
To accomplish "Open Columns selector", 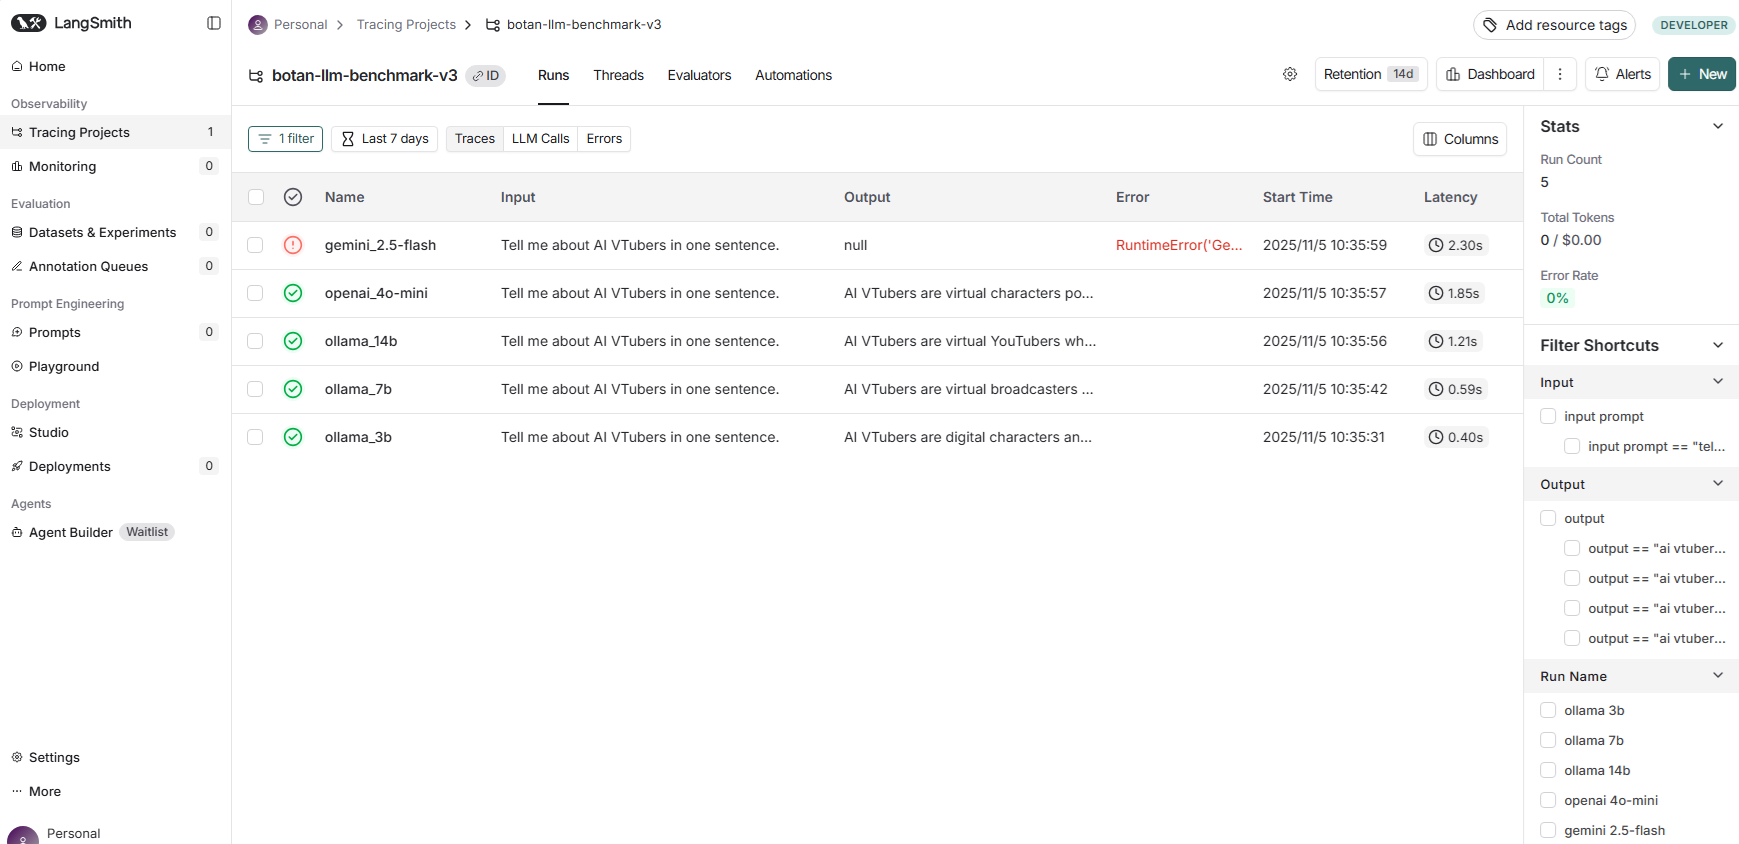I will click(1460, 139).
